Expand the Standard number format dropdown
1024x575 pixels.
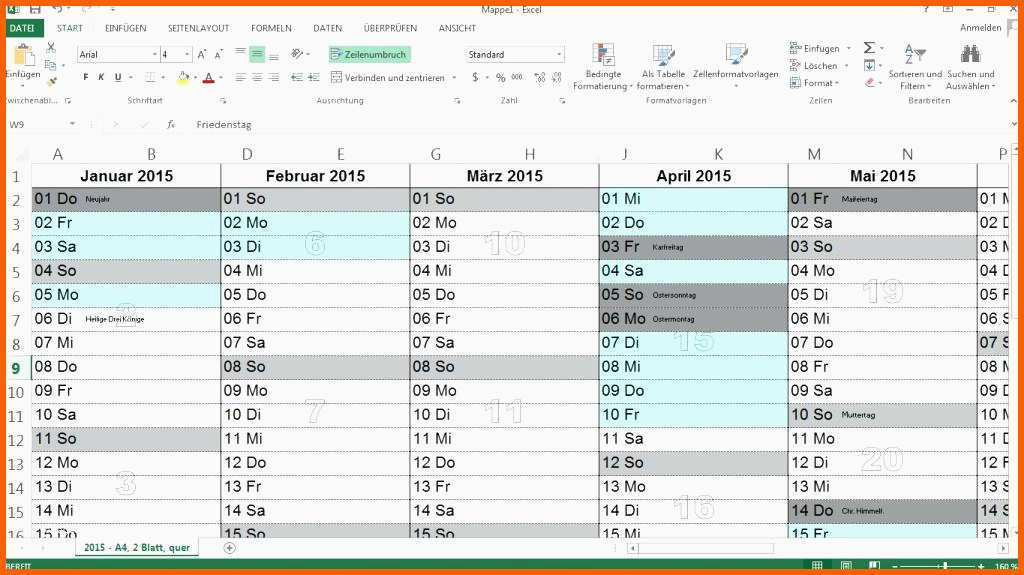tap(558, 55)
